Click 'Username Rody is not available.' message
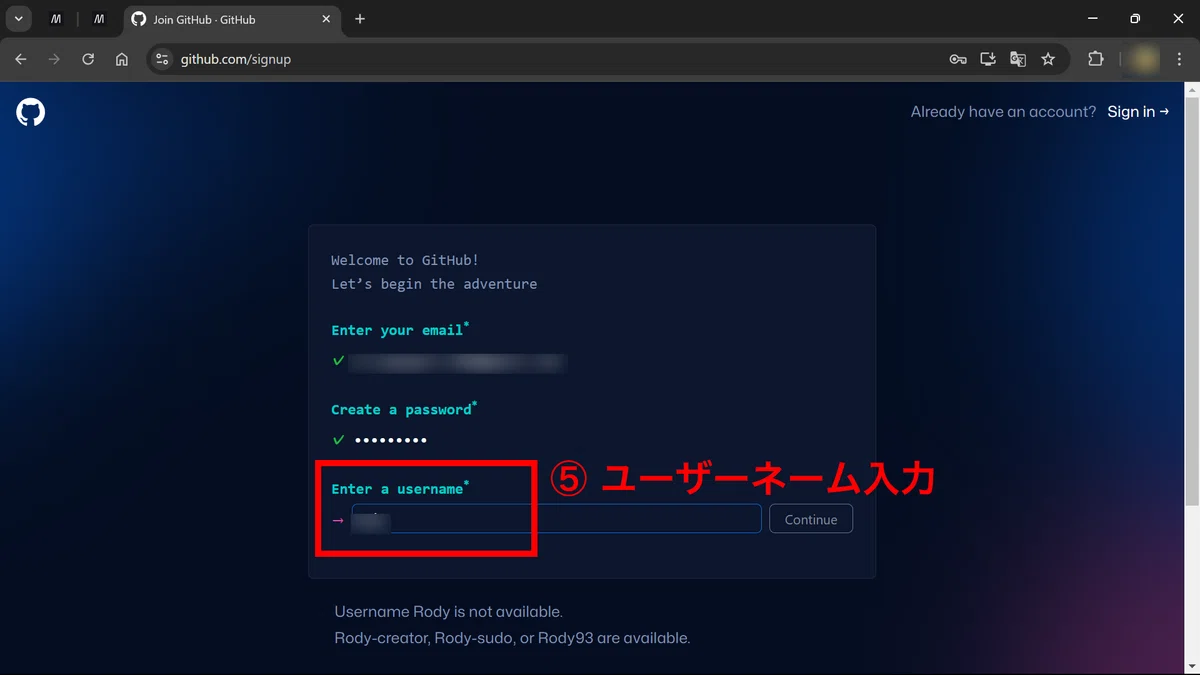The height and width of the screenshot is (675, 1200). pyautogui.click(x=448, y=611)
